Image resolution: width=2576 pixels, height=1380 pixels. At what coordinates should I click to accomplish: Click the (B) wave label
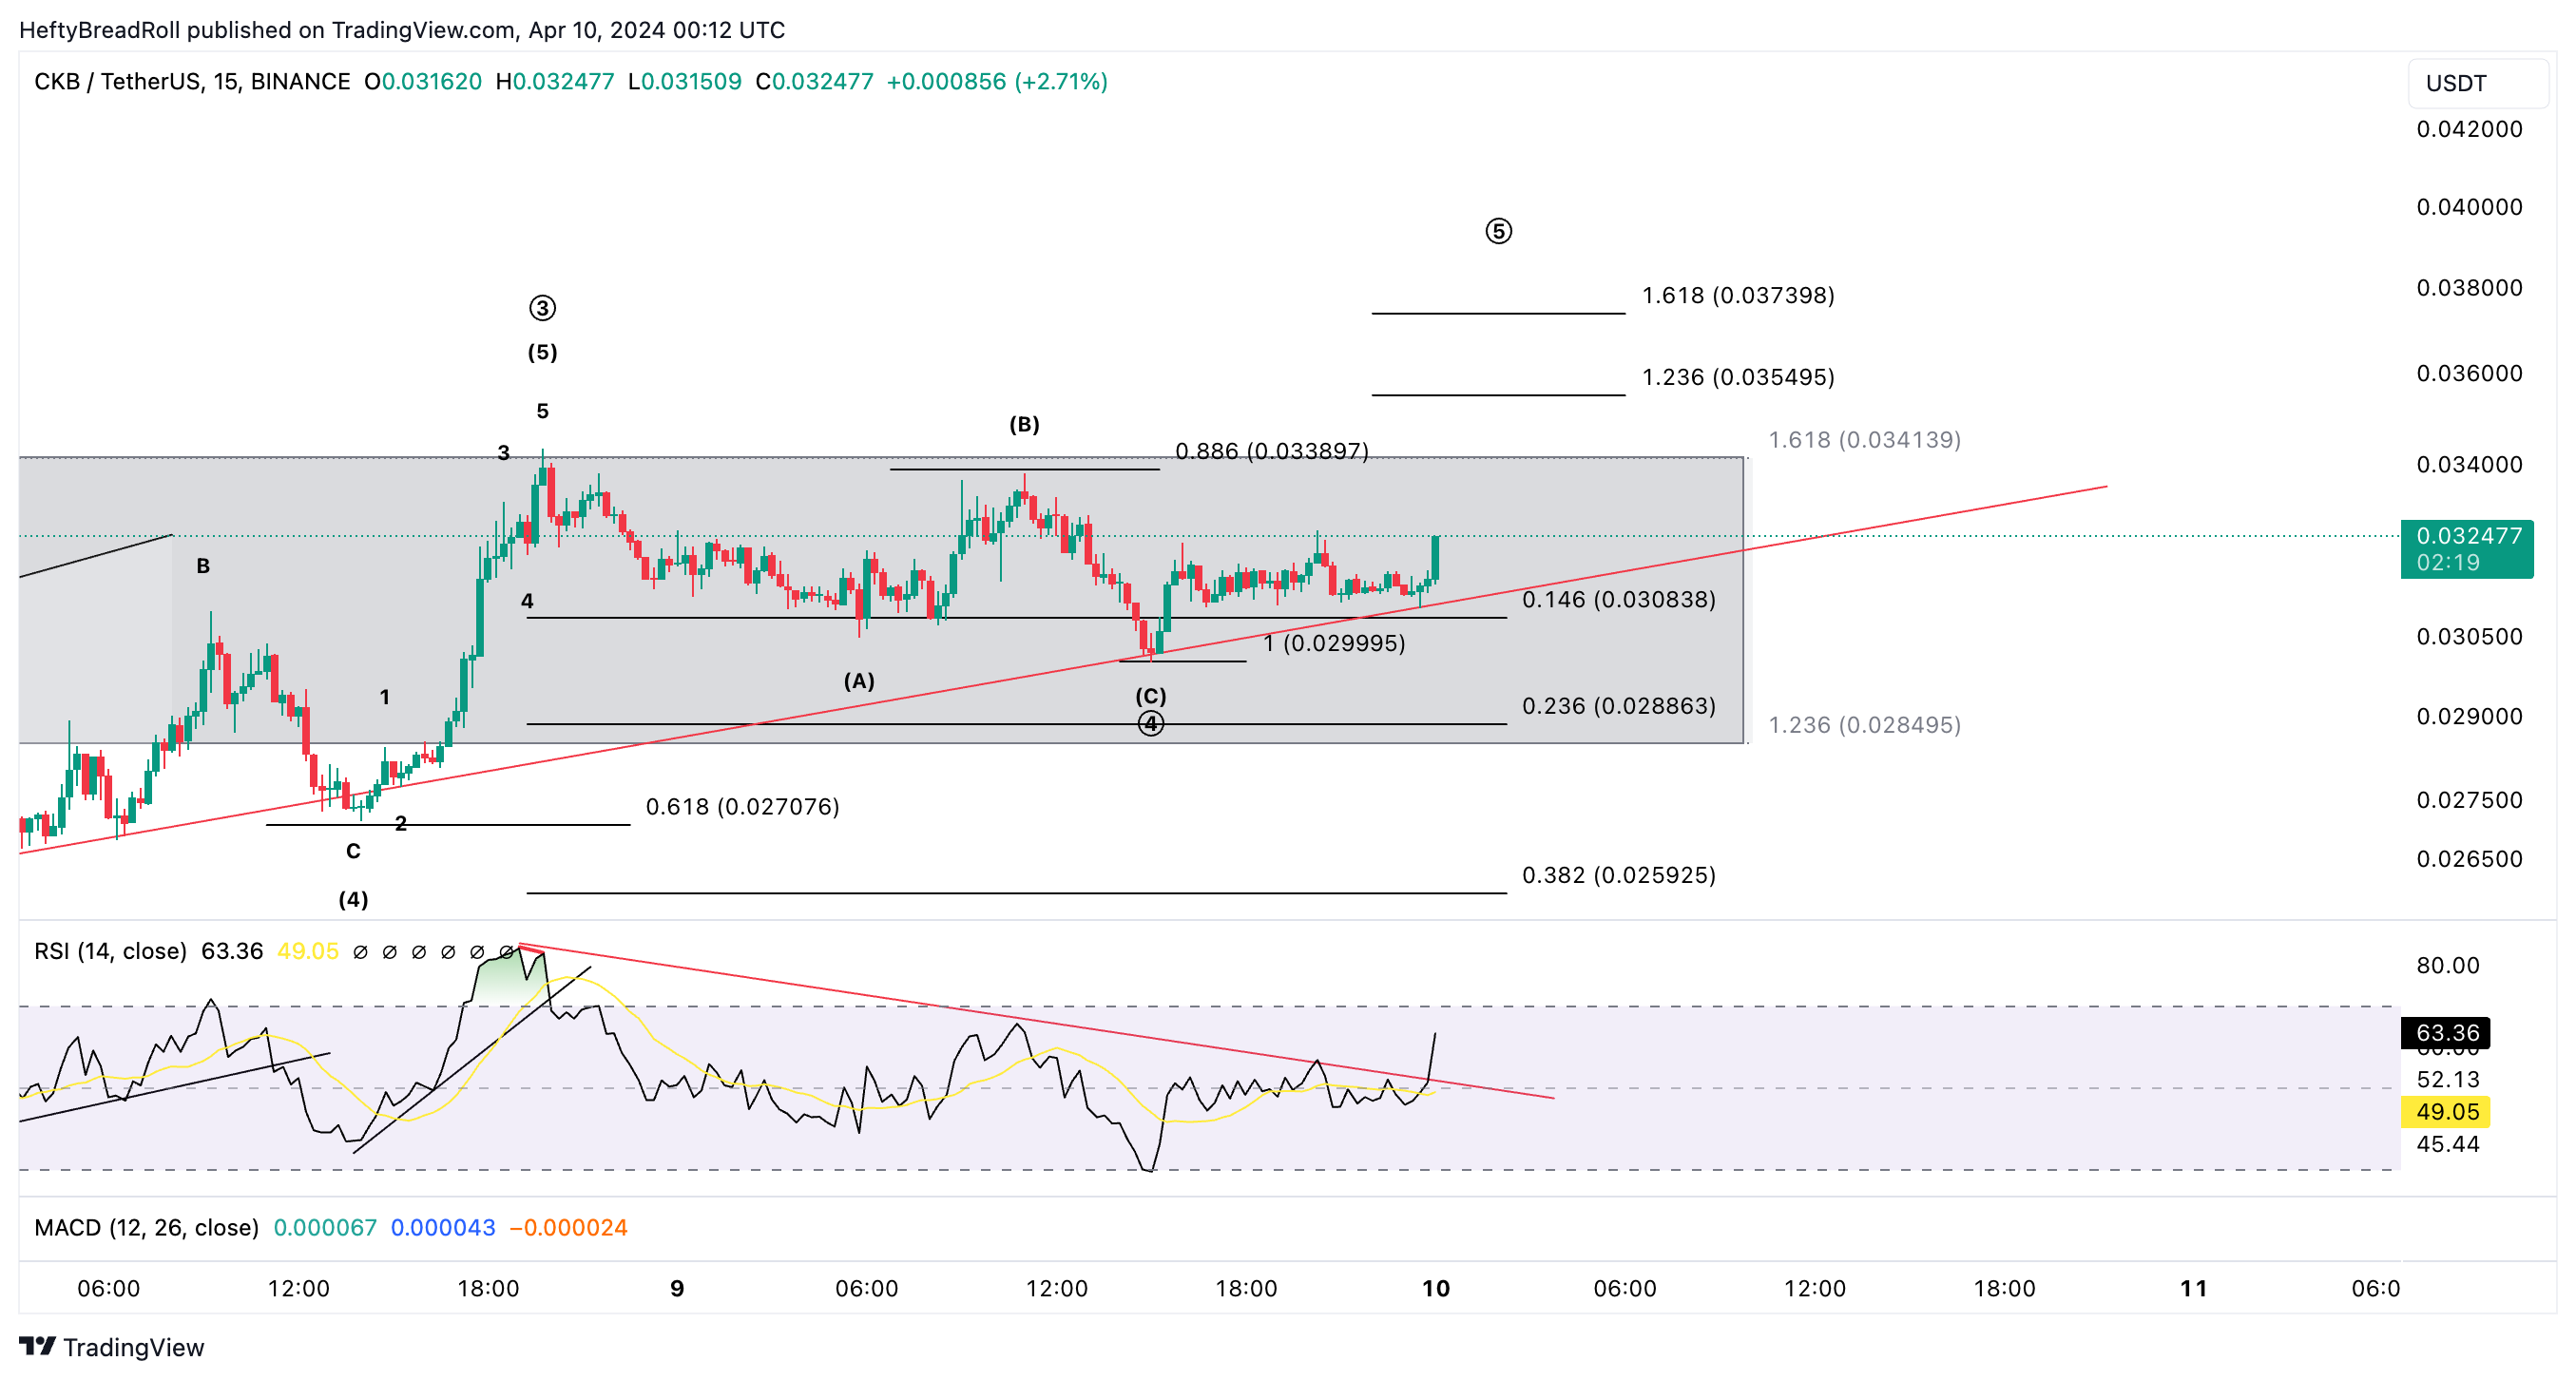point(1024,423)
